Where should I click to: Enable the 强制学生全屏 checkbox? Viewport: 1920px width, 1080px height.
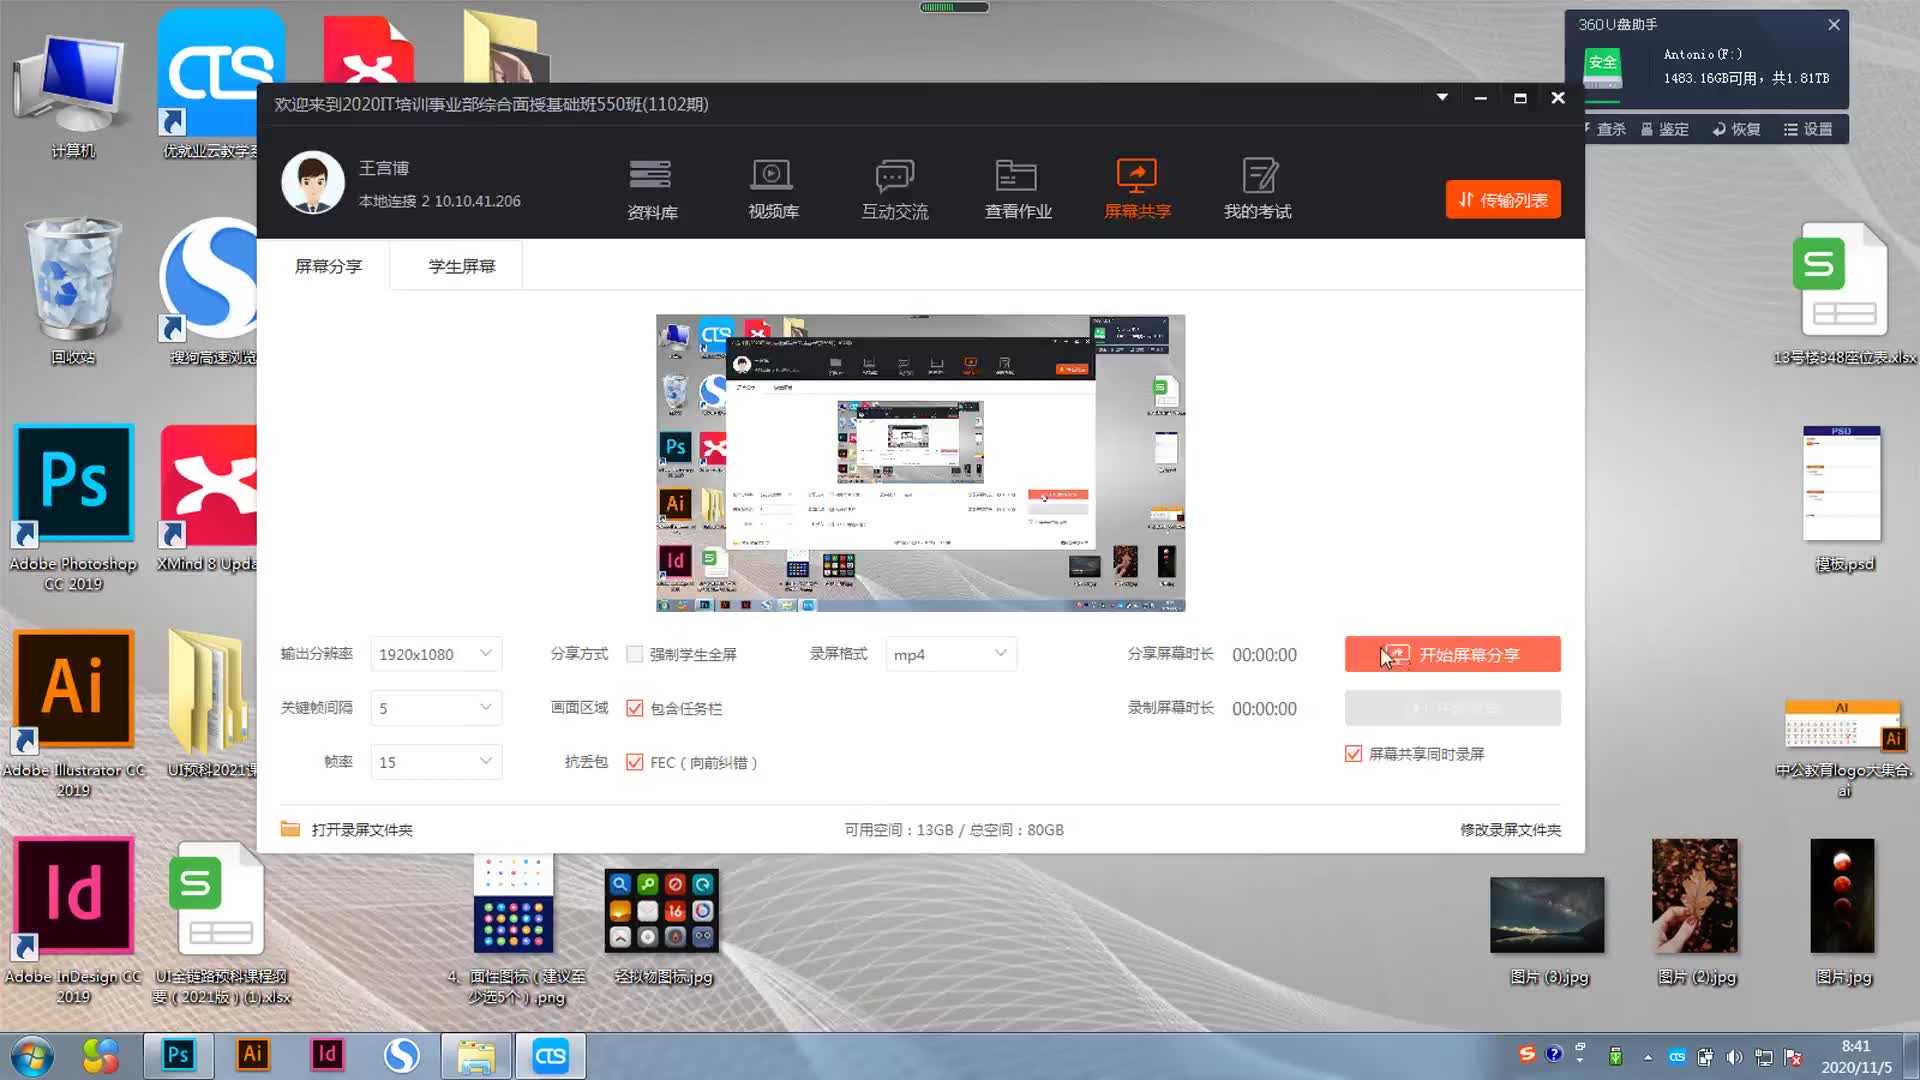coord(634,654)
